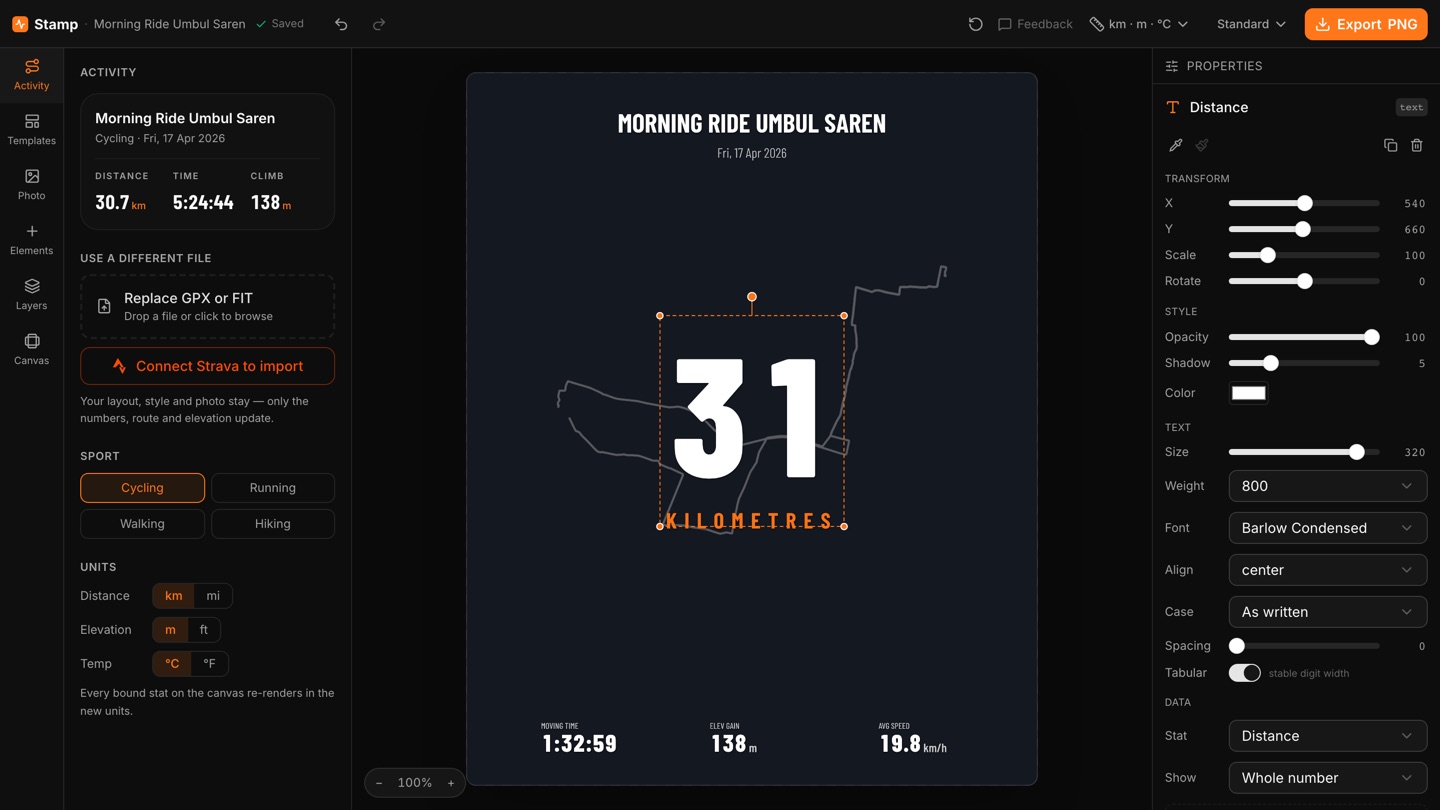Toggle the Tabular stable digit width switch

pos(1244,673)
